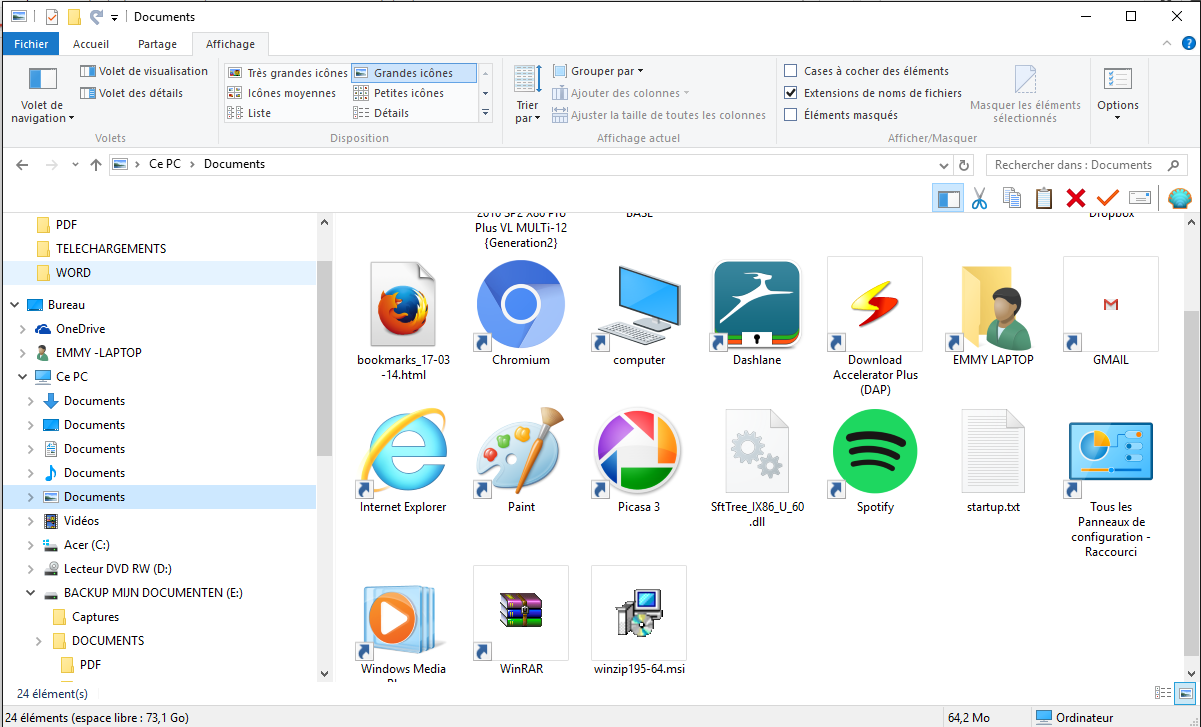Toggle Volet des détails pane

click(131, 93)
